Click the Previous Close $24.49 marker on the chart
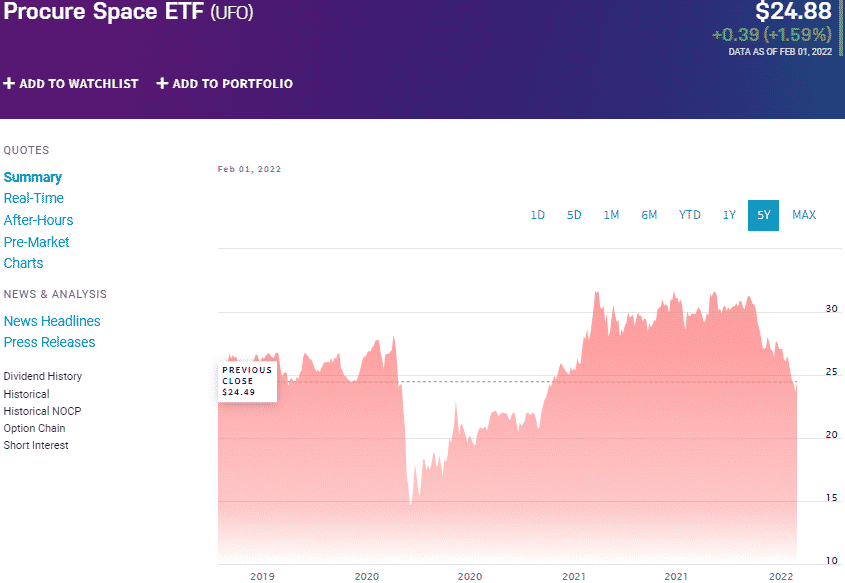 [246, 380]
